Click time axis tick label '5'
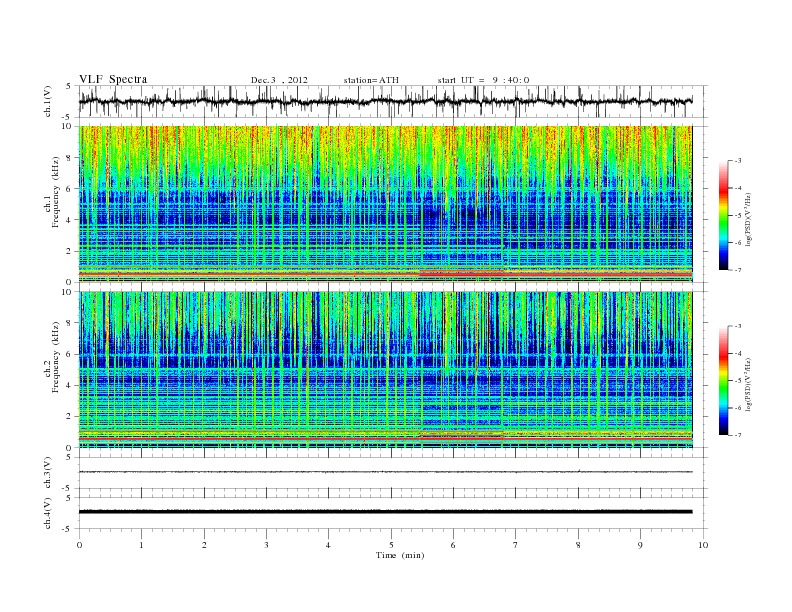 click(391, 545)
